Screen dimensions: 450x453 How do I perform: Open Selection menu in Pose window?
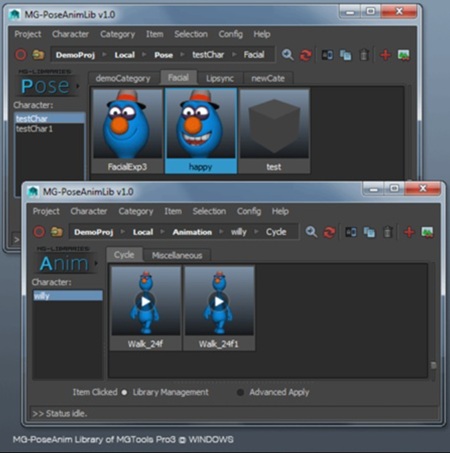[191, 34]
